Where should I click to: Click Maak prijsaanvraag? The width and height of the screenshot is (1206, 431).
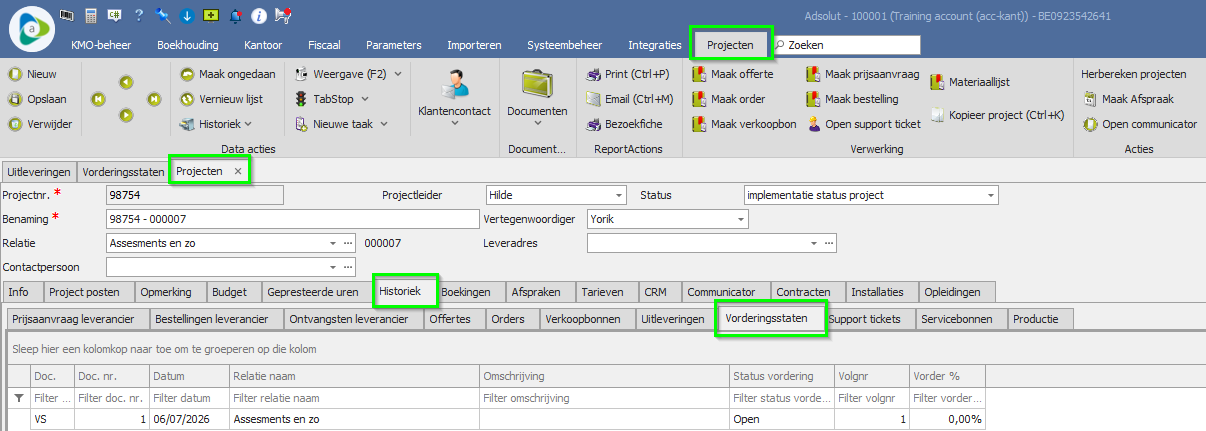[x=864, y=74]
